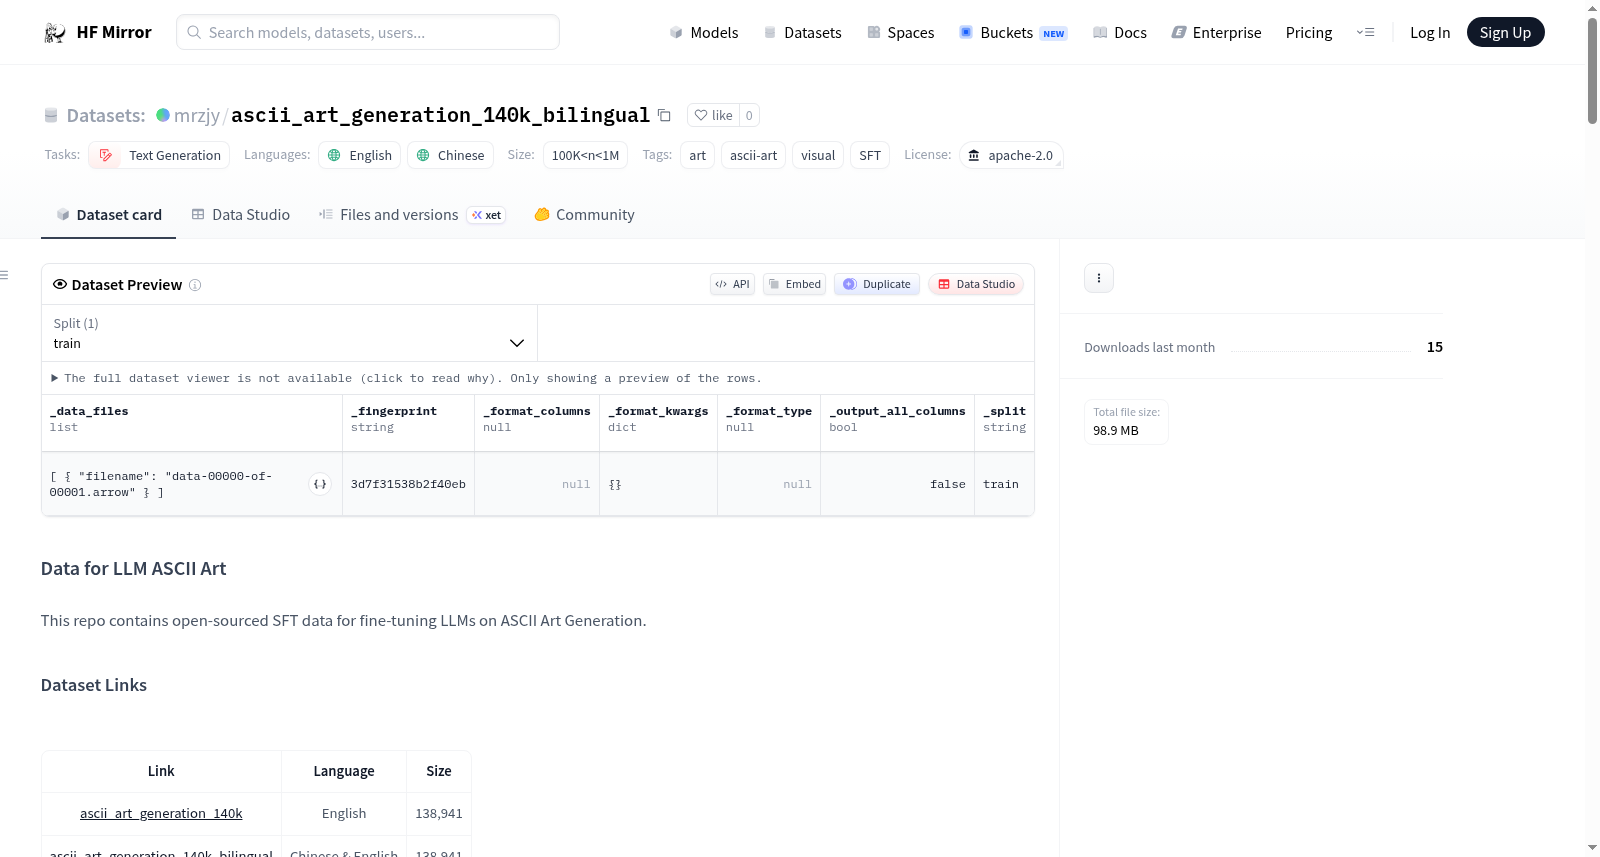Open the apache-2.0 license tag

1011,155
